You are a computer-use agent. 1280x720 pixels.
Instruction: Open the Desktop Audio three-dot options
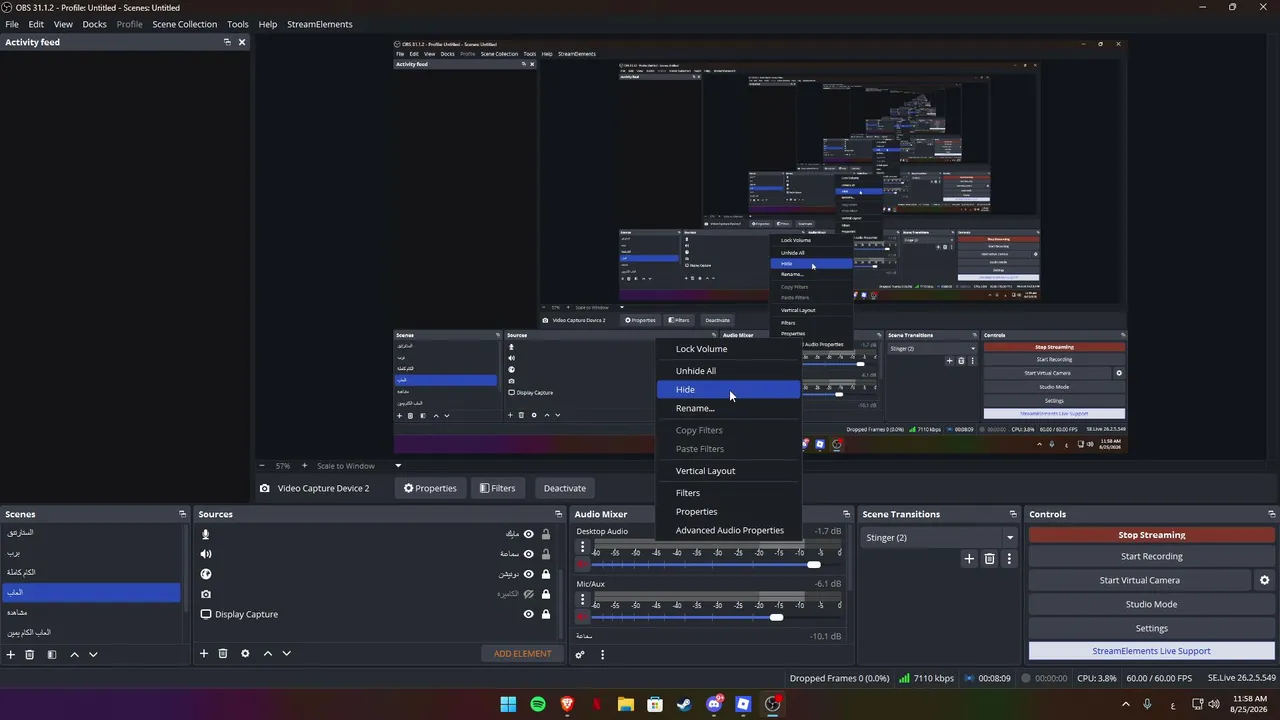582,547
